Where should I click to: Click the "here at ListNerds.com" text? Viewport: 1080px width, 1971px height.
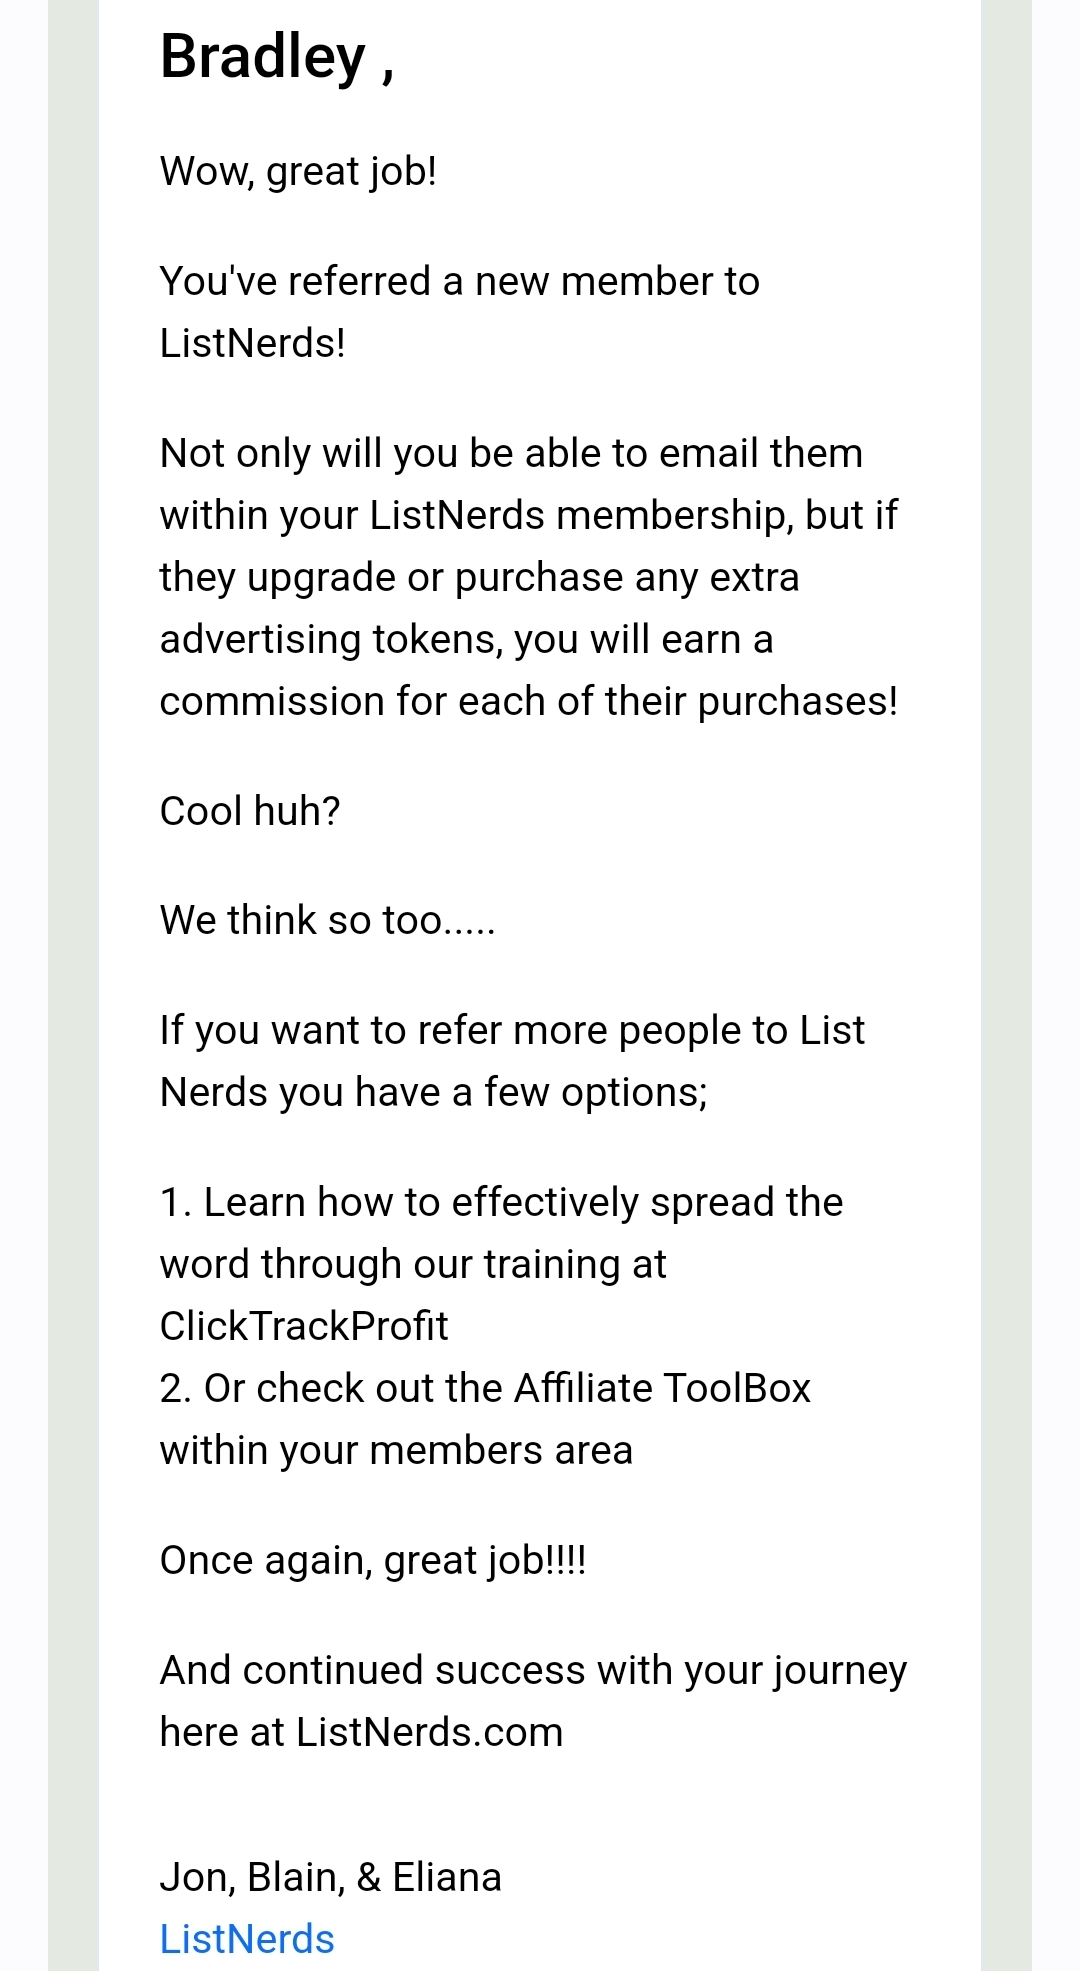pyautogui.click(x=362, y=1732)
